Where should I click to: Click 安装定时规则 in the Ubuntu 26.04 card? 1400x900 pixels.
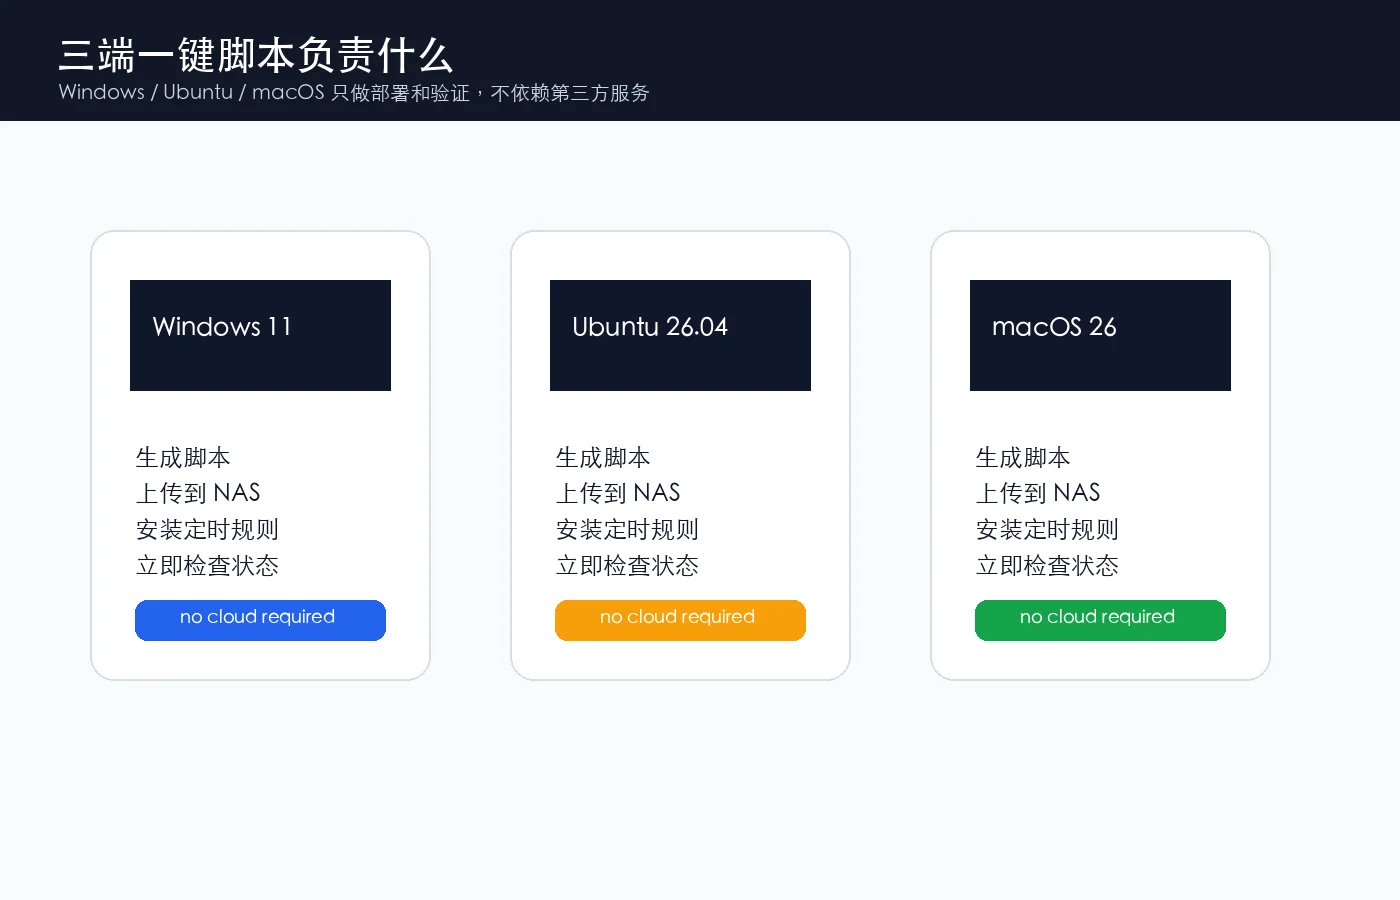[627, 529]
